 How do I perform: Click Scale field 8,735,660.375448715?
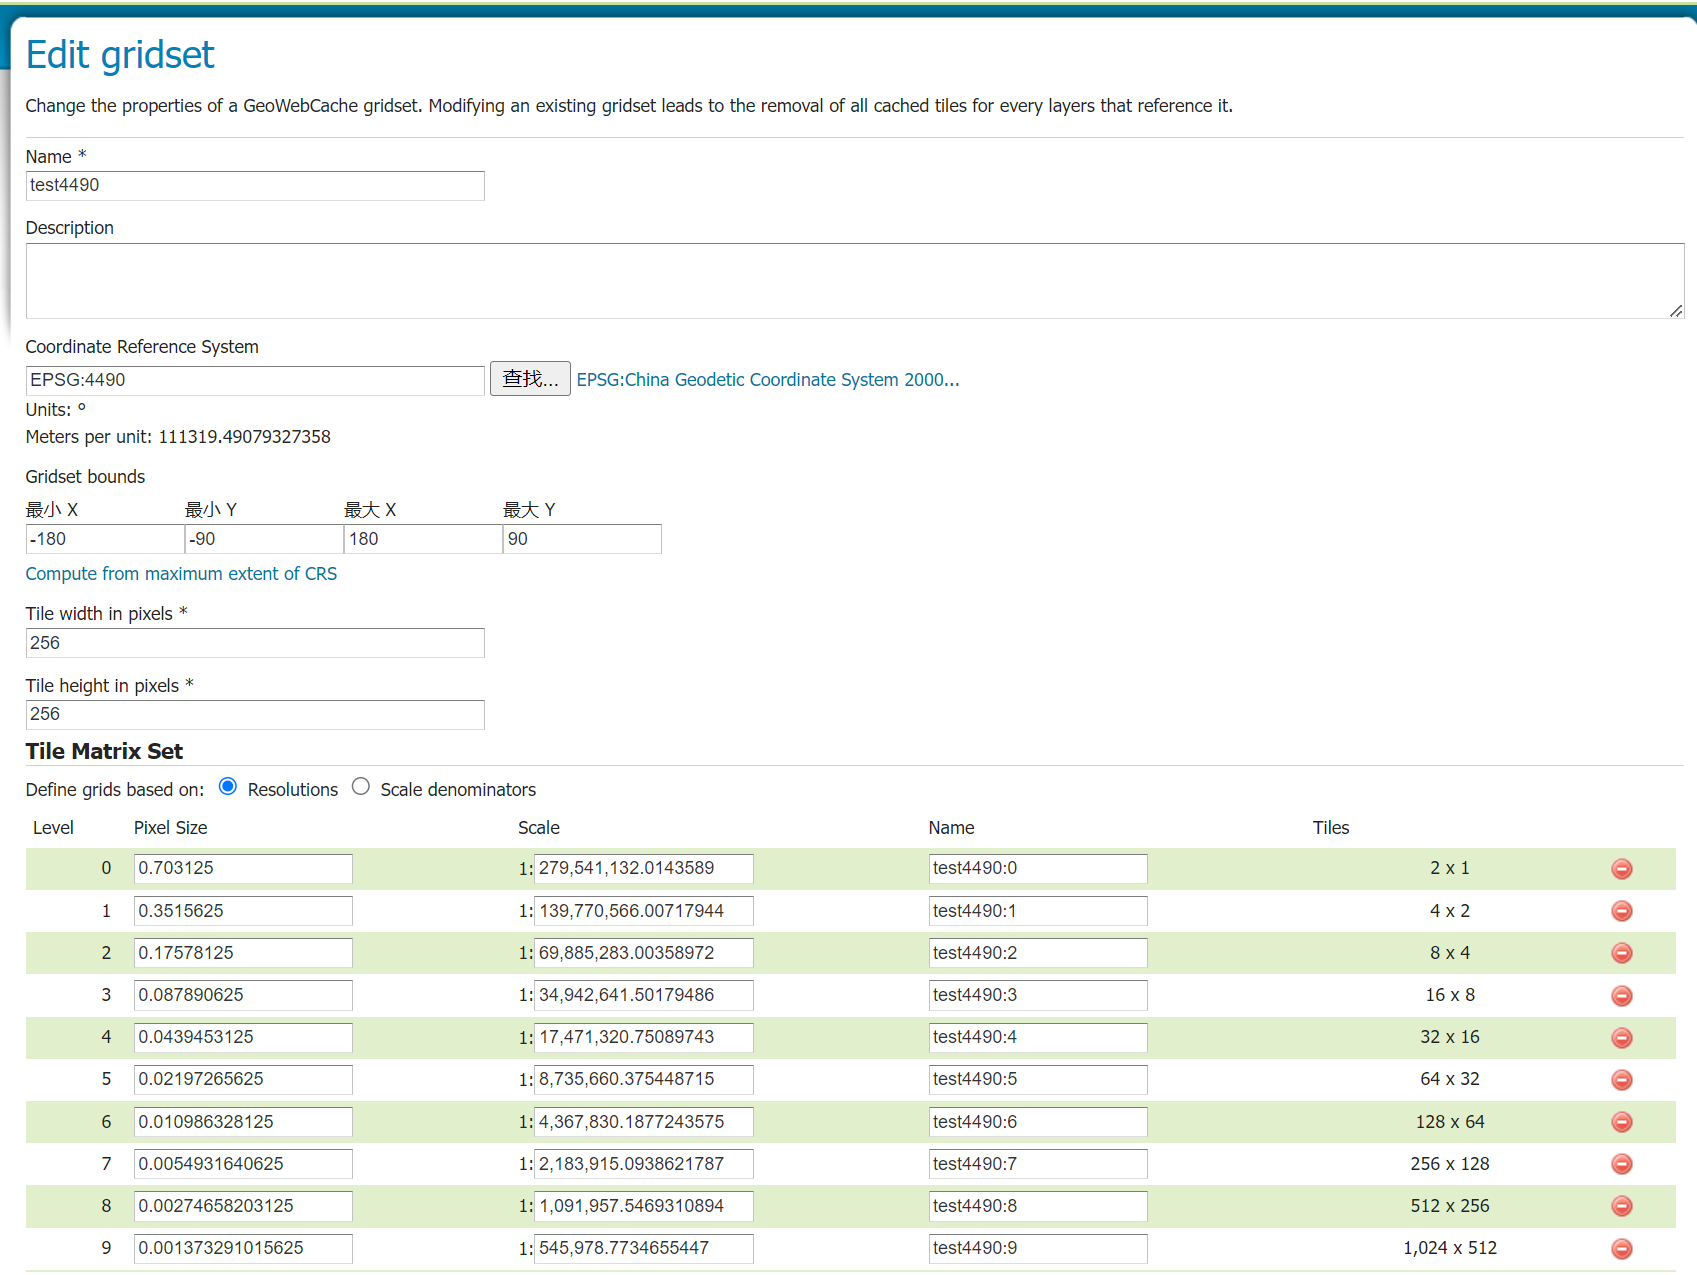(x=644, y=1080)
